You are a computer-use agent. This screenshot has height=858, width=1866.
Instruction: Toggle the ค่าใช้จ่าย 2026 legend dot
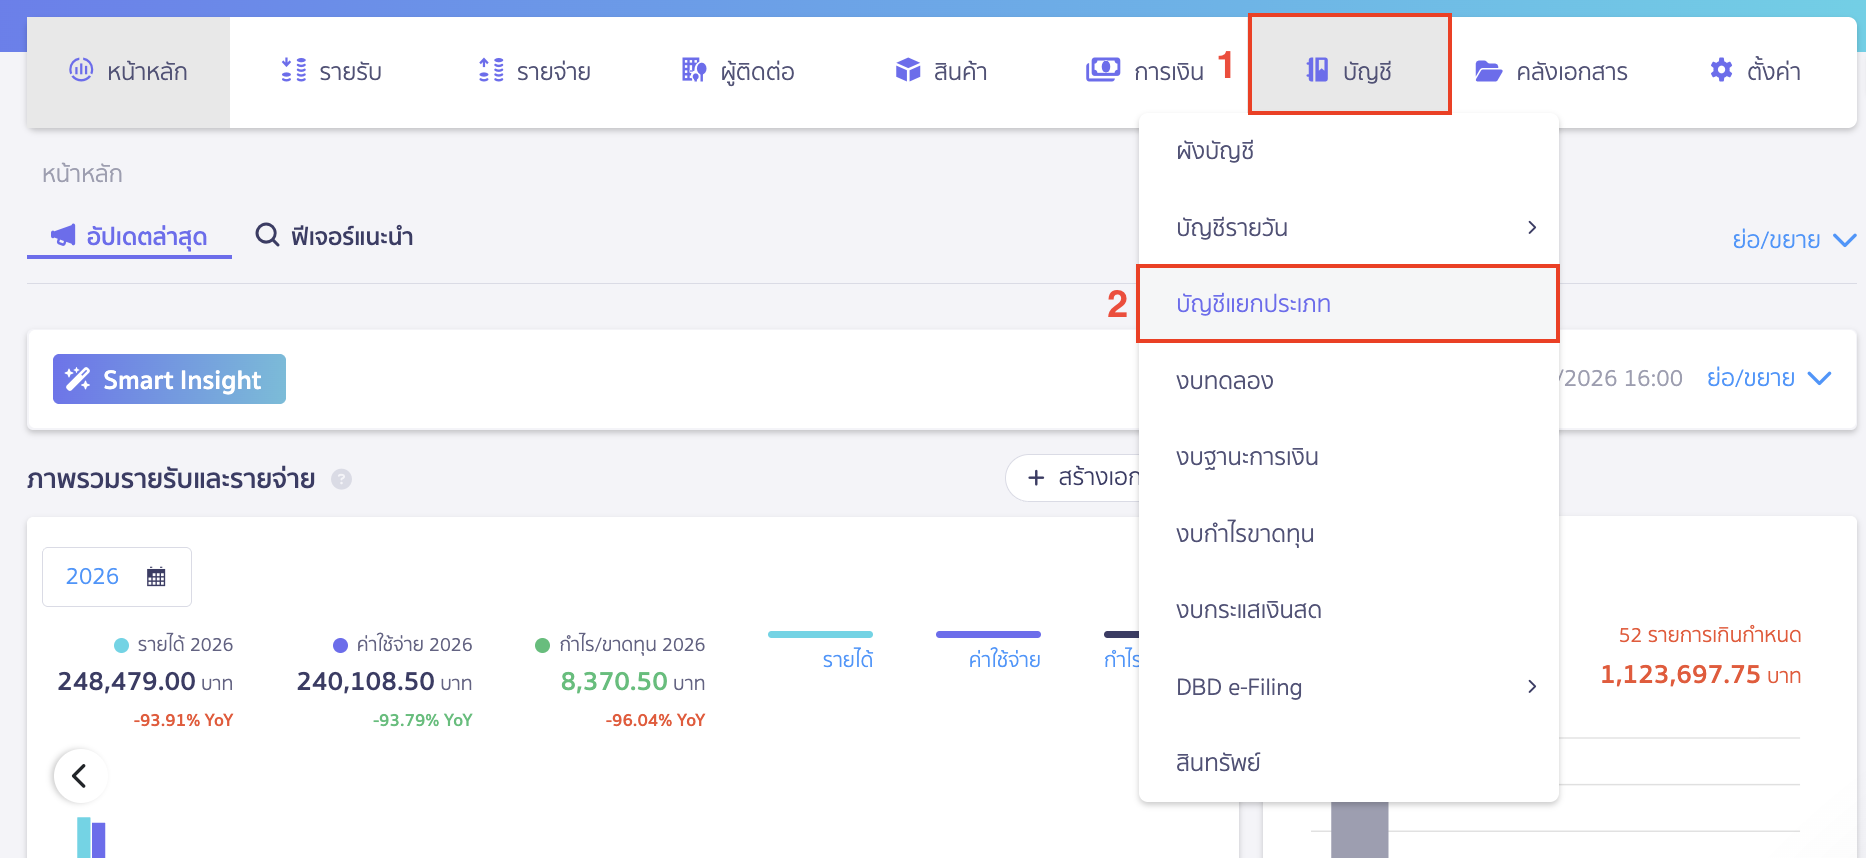click(x=340, y=645)
